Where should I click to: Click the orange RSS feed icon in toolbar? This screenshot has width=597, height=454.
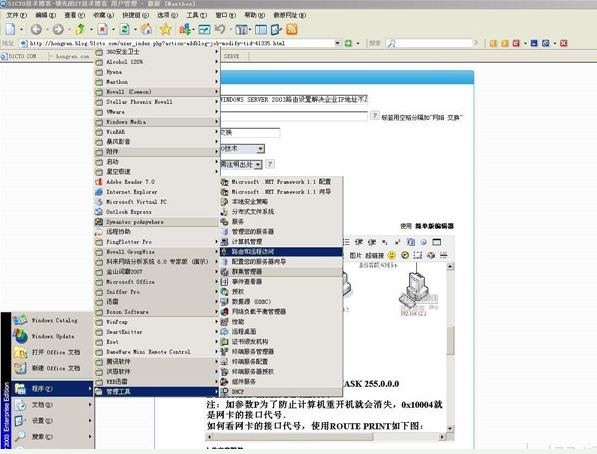292,29
